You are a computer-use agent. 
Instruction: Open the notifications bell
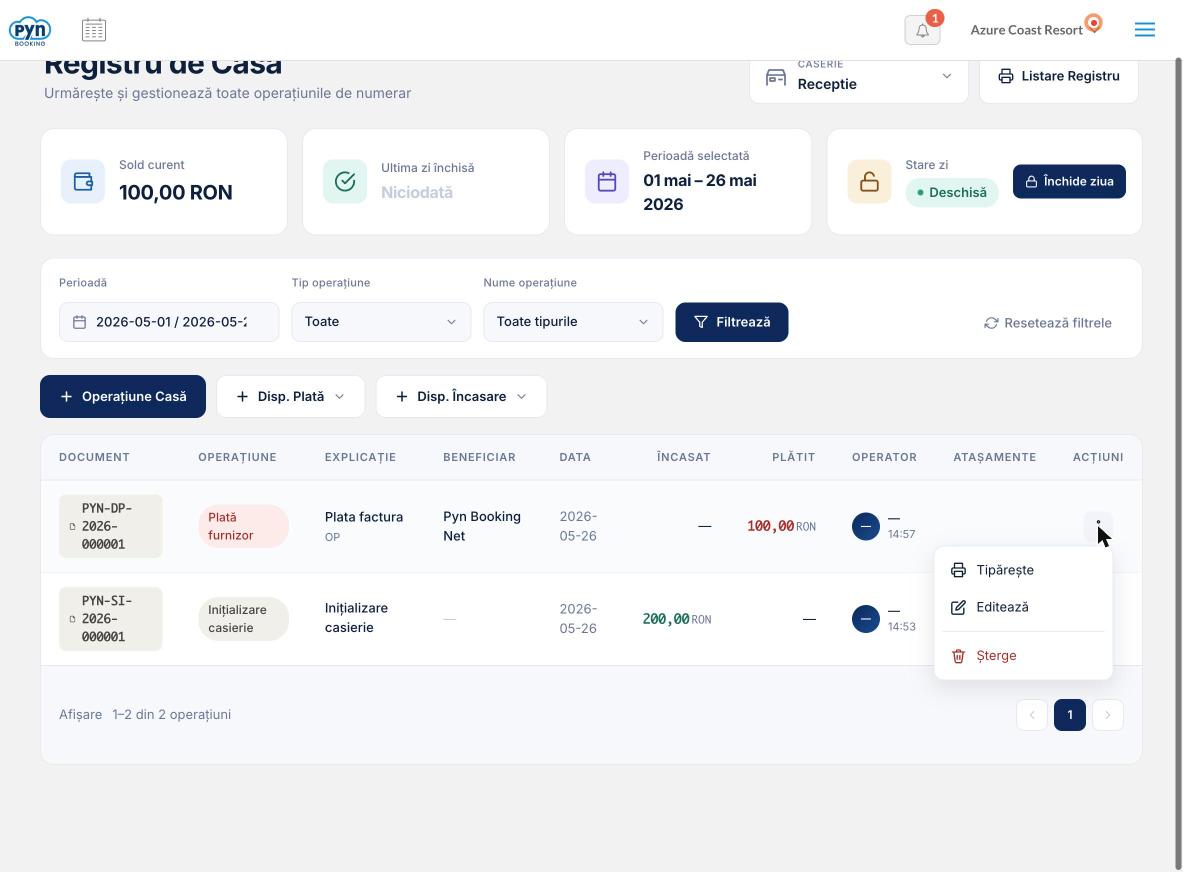tap(922, 30)
